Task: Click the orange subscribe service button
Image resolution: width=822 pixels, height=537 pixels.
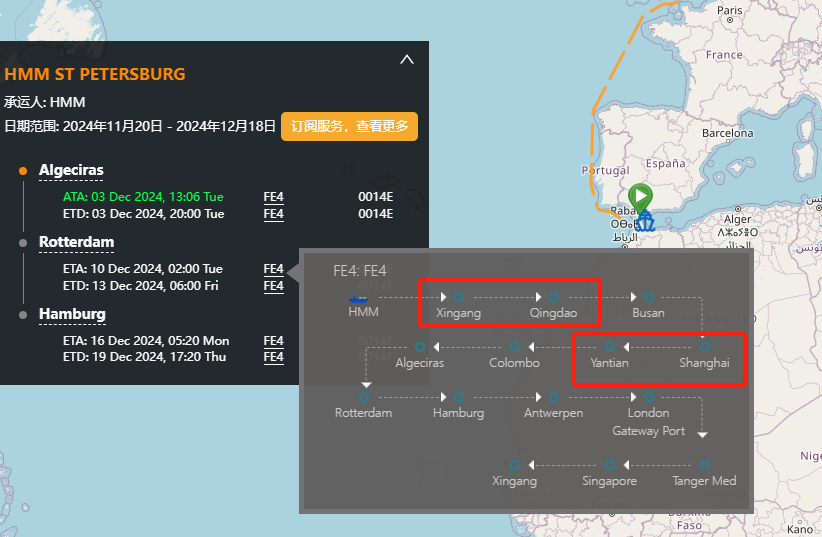Action: click(x=349, y=126)
